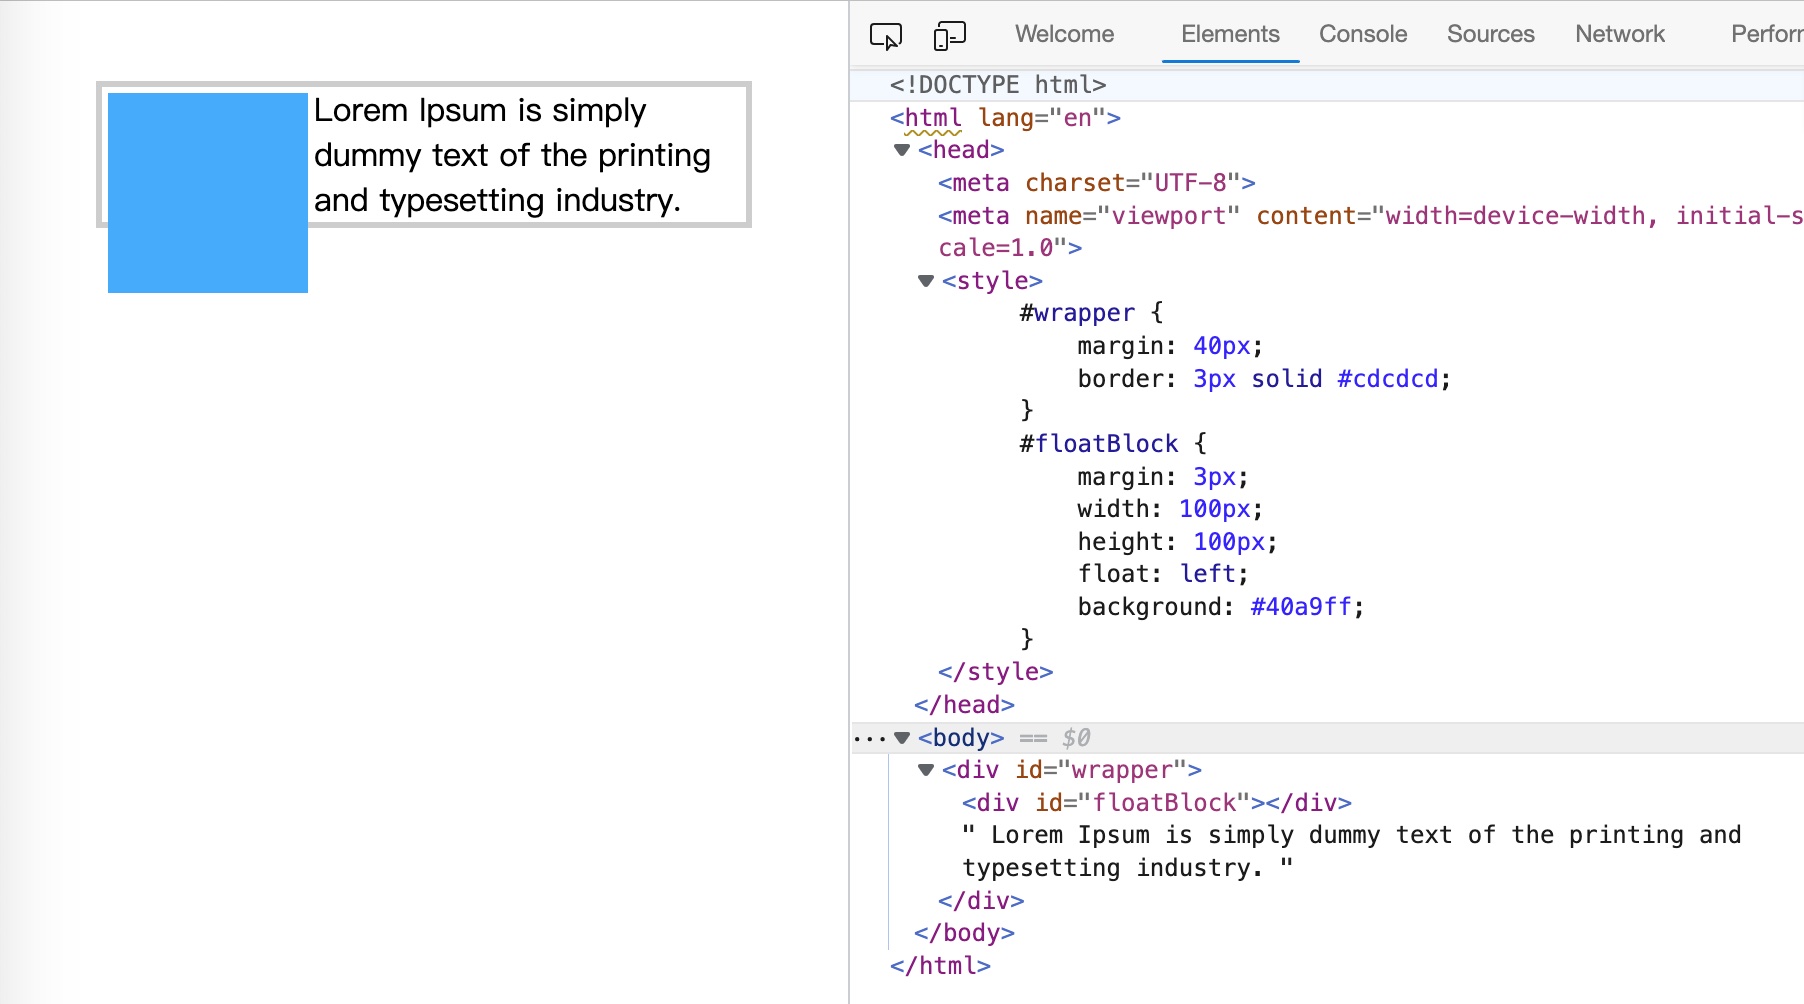Click the Lorem Ipsum paragraph text on page
The image size is (1804, 1004).
[511, 155]
